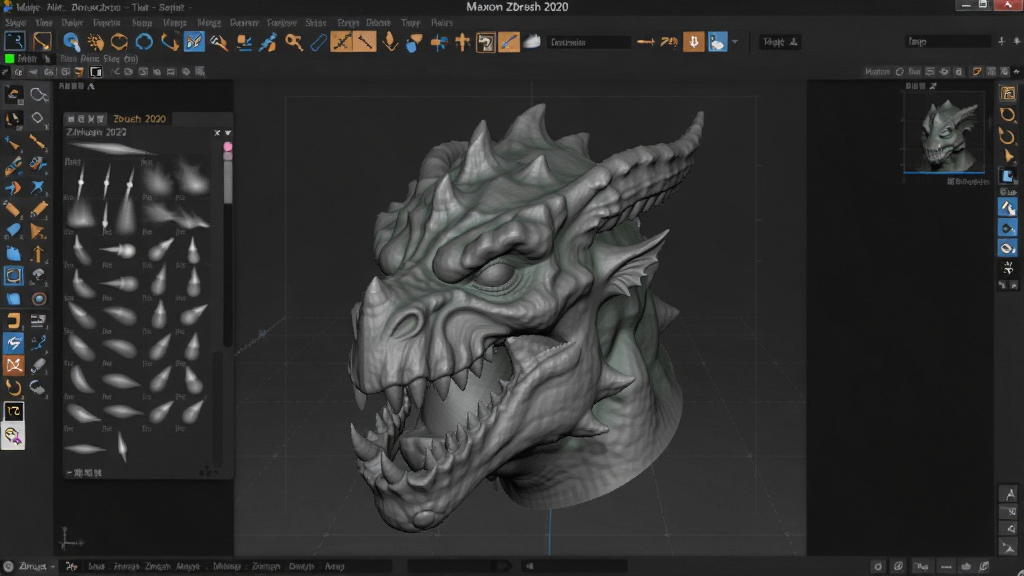Click the orange circular undo arrow in left toolbar
Screen dimensions: 1024x576
point(14,388)
